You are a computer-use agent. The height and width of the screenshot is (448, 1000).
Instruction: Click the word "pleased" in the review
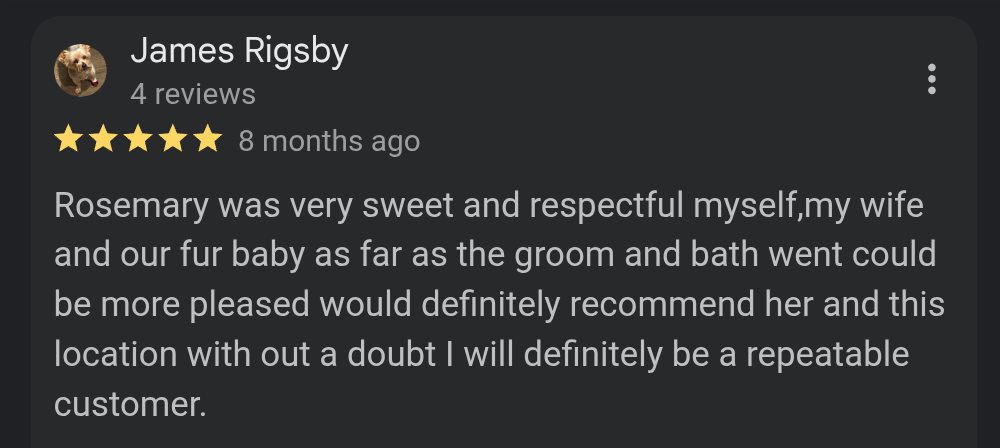(242, 303)
